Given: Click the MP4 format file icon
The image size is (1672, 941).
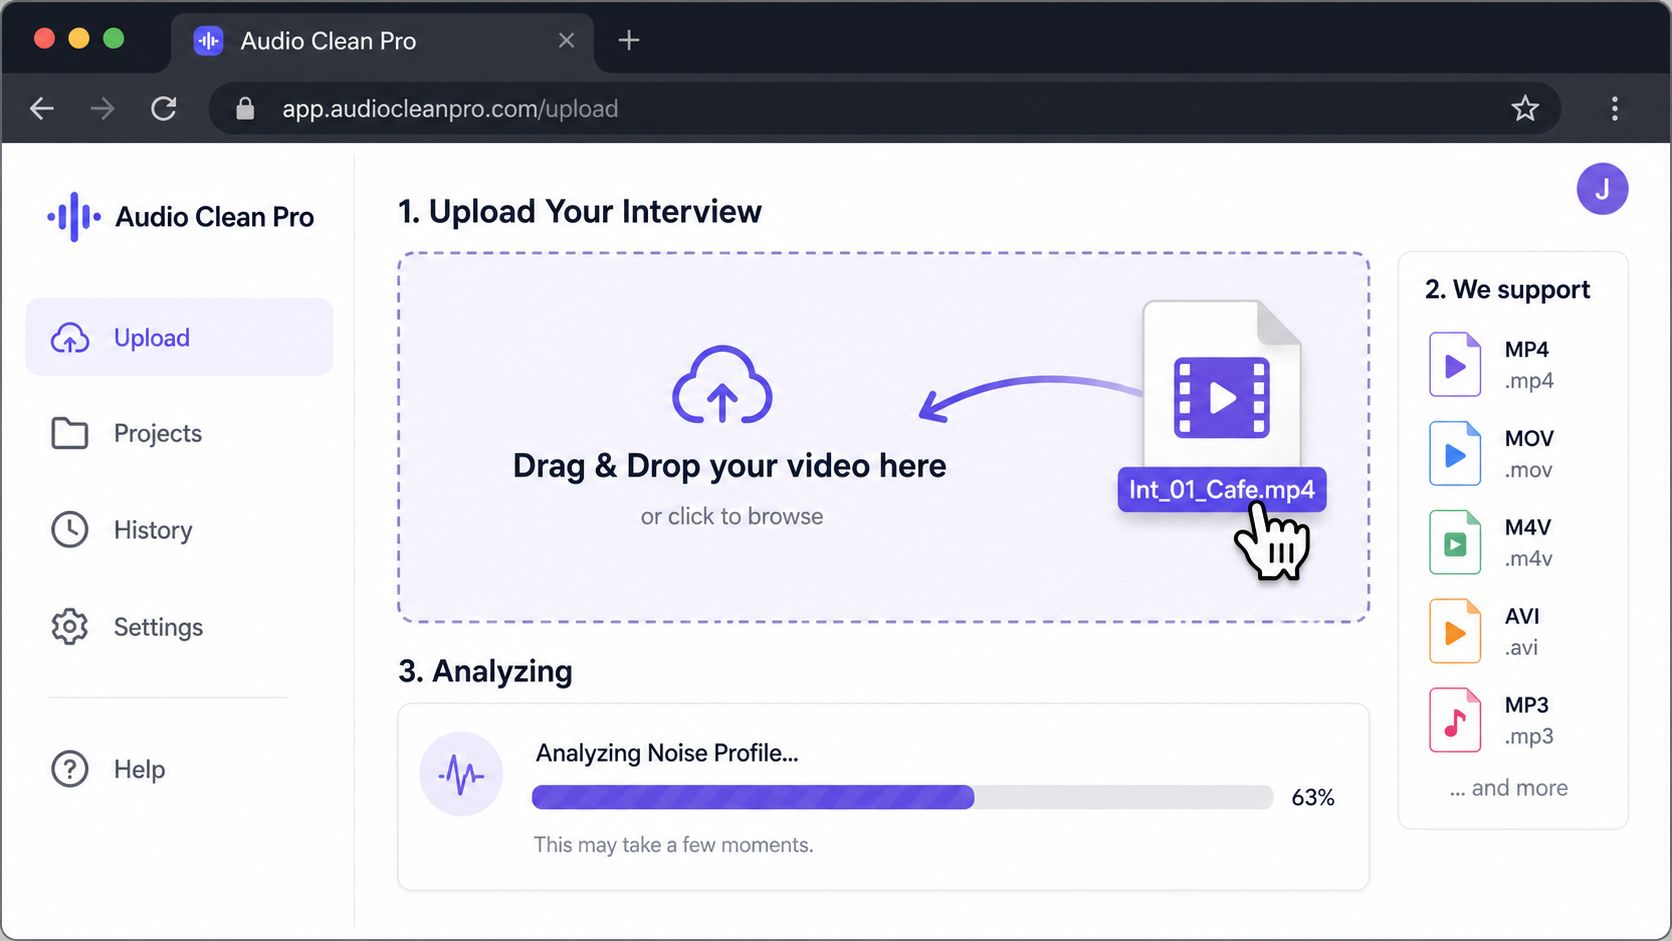Looking at the screenshot, I should click(x=1455, y=365).
